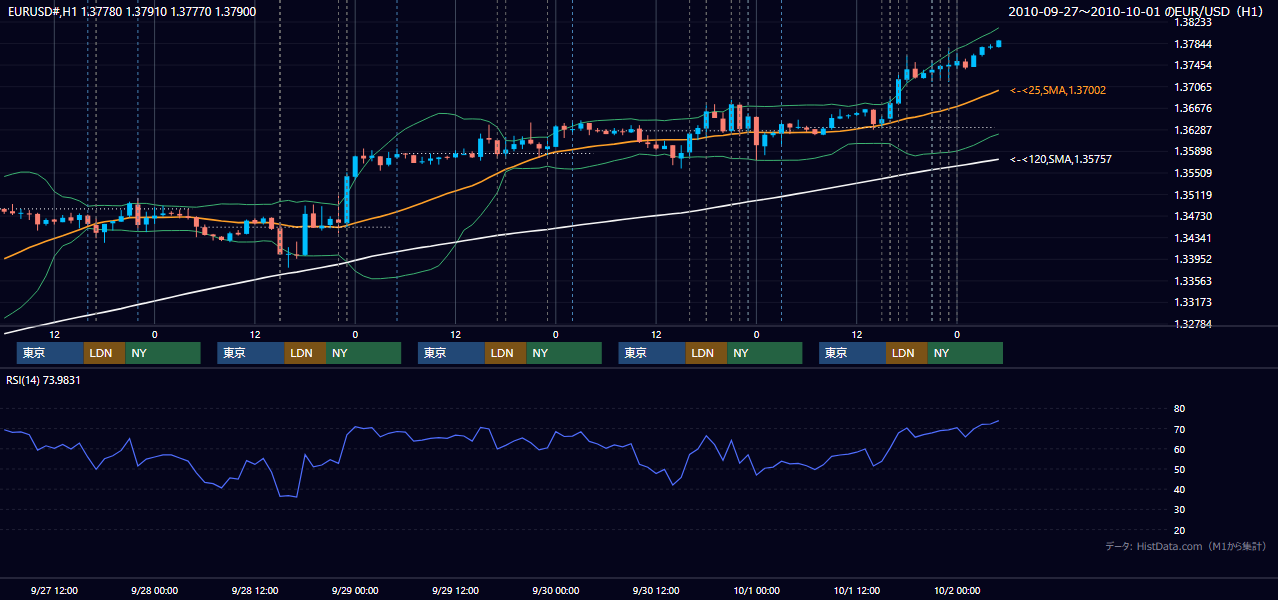Click price axis value 1.35509
The width and height of the screenshot is (1278, 600).
tap(1192, 173)
